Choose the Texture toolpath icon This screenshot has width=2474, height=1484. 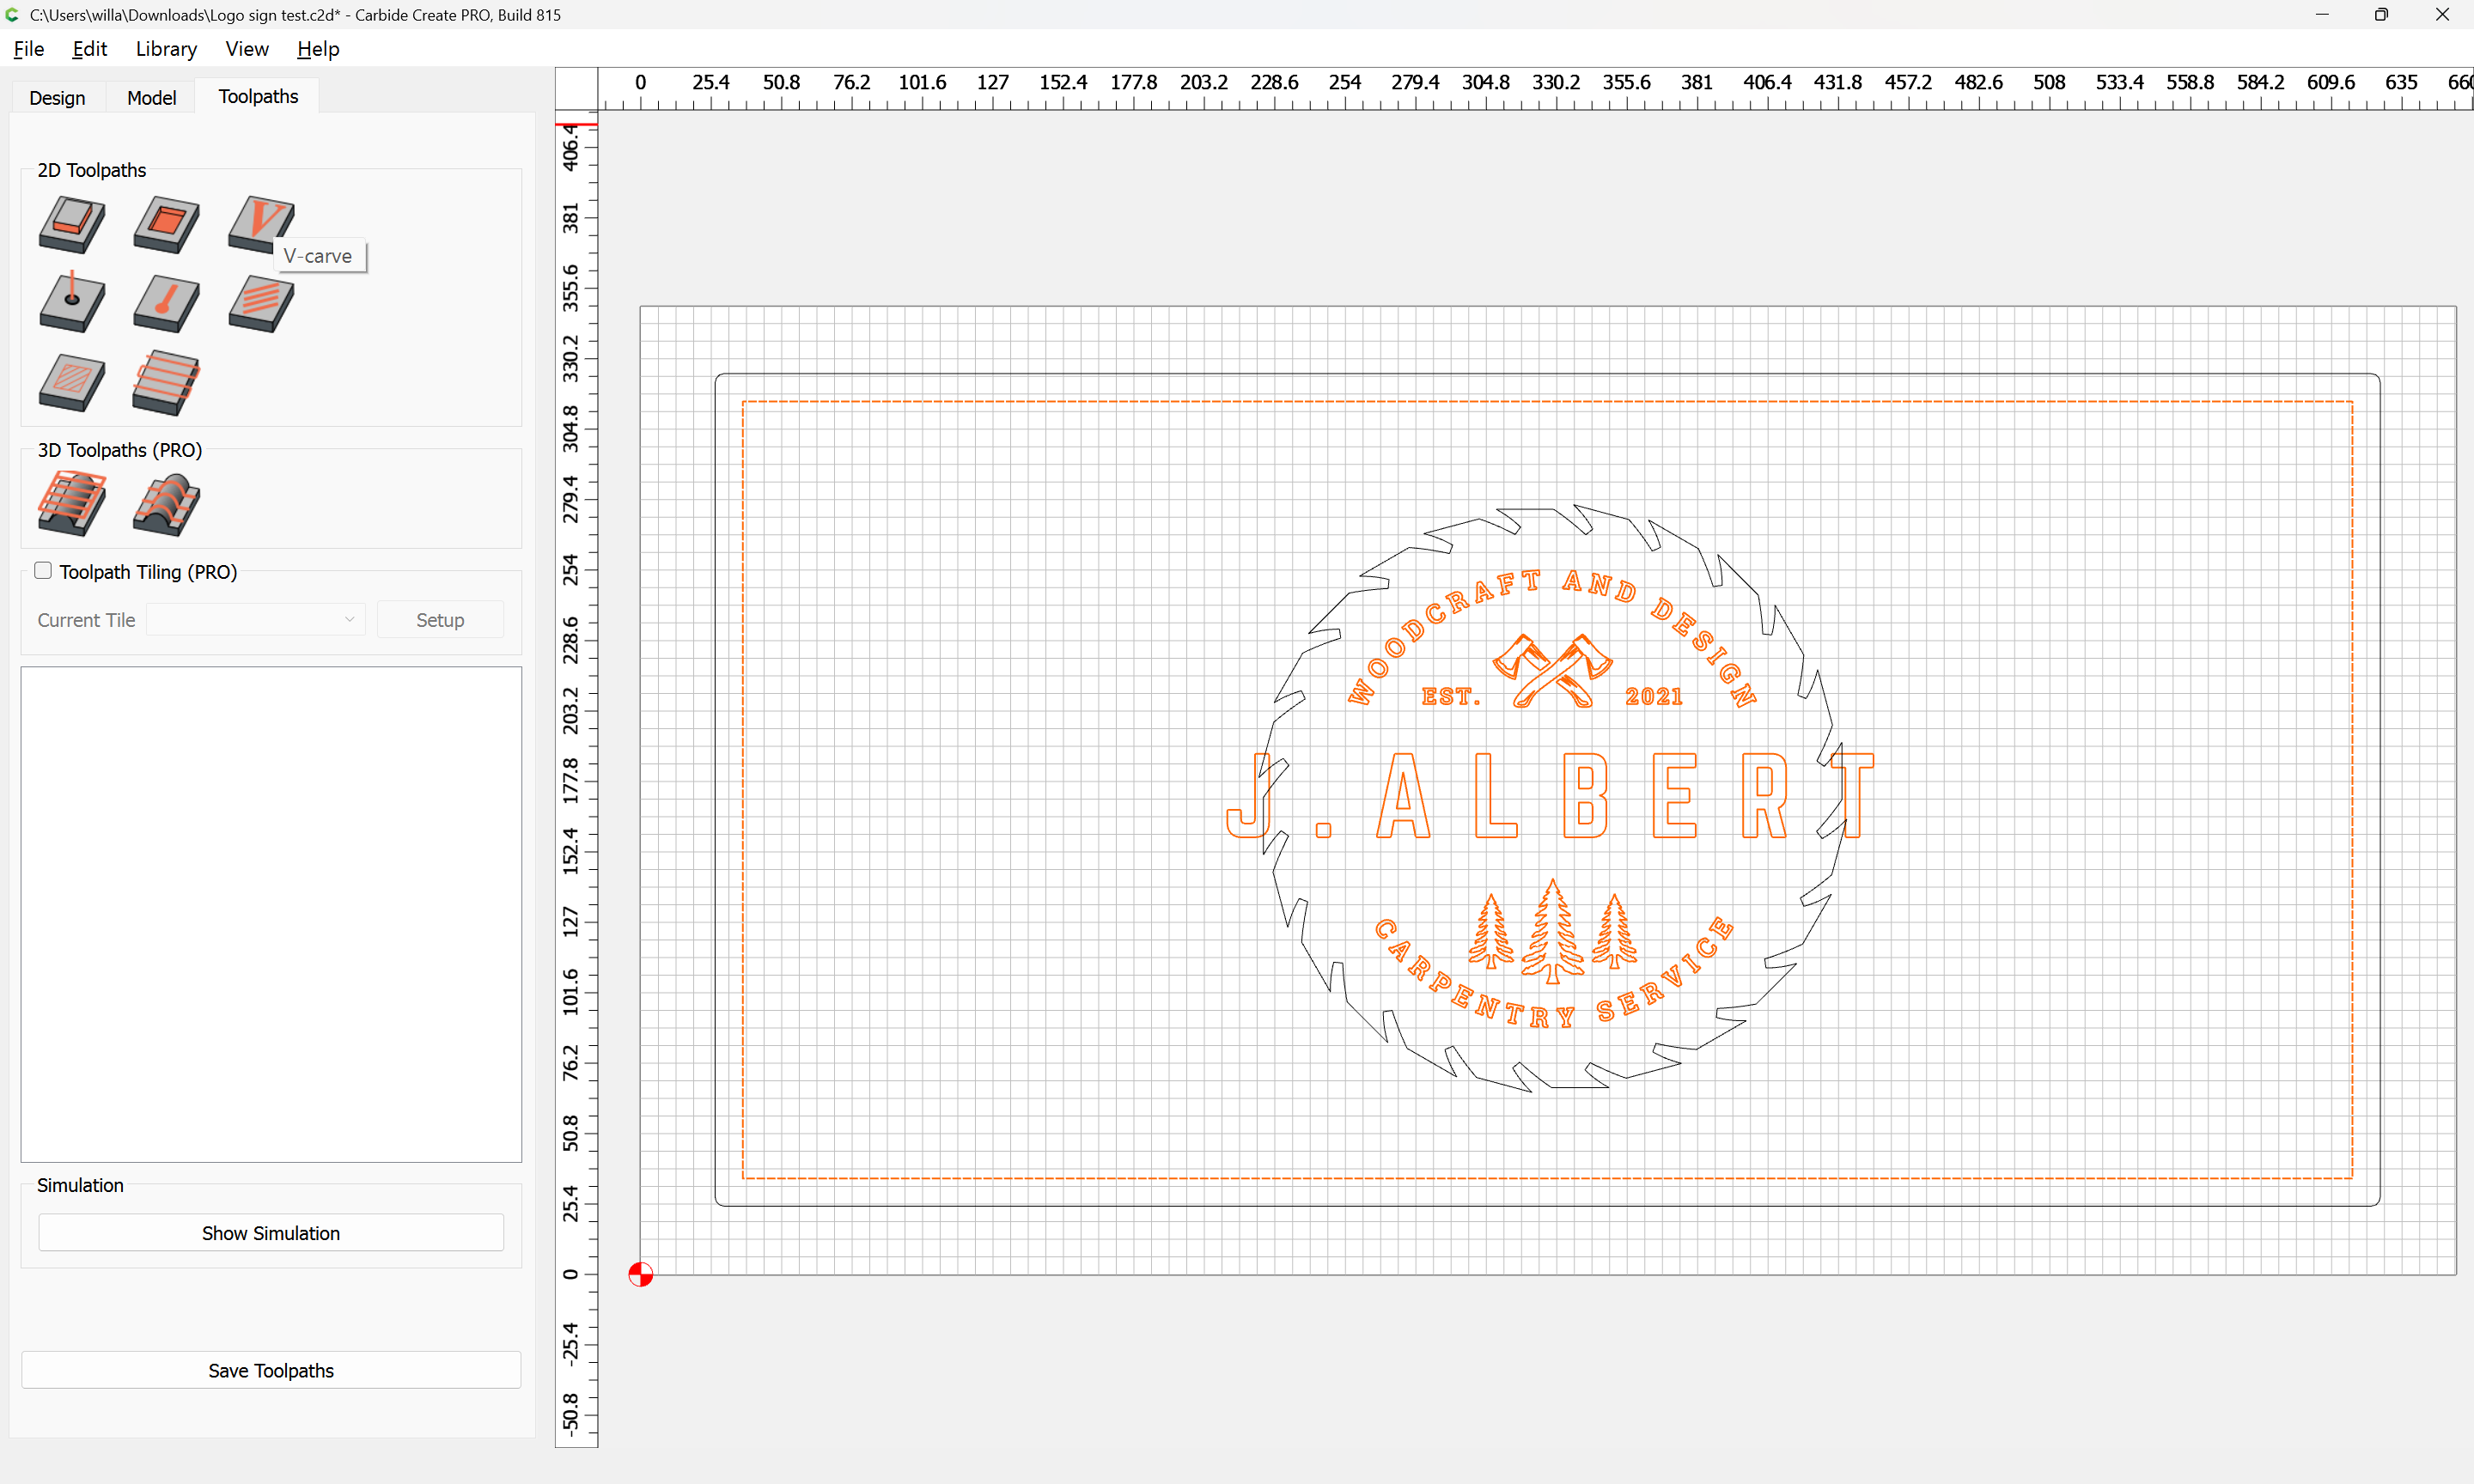(x=260, y=303)
